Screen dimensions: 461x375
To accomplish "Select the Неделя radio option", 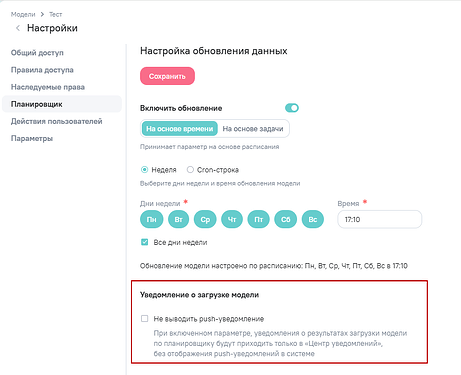I will tap(144, 170).
